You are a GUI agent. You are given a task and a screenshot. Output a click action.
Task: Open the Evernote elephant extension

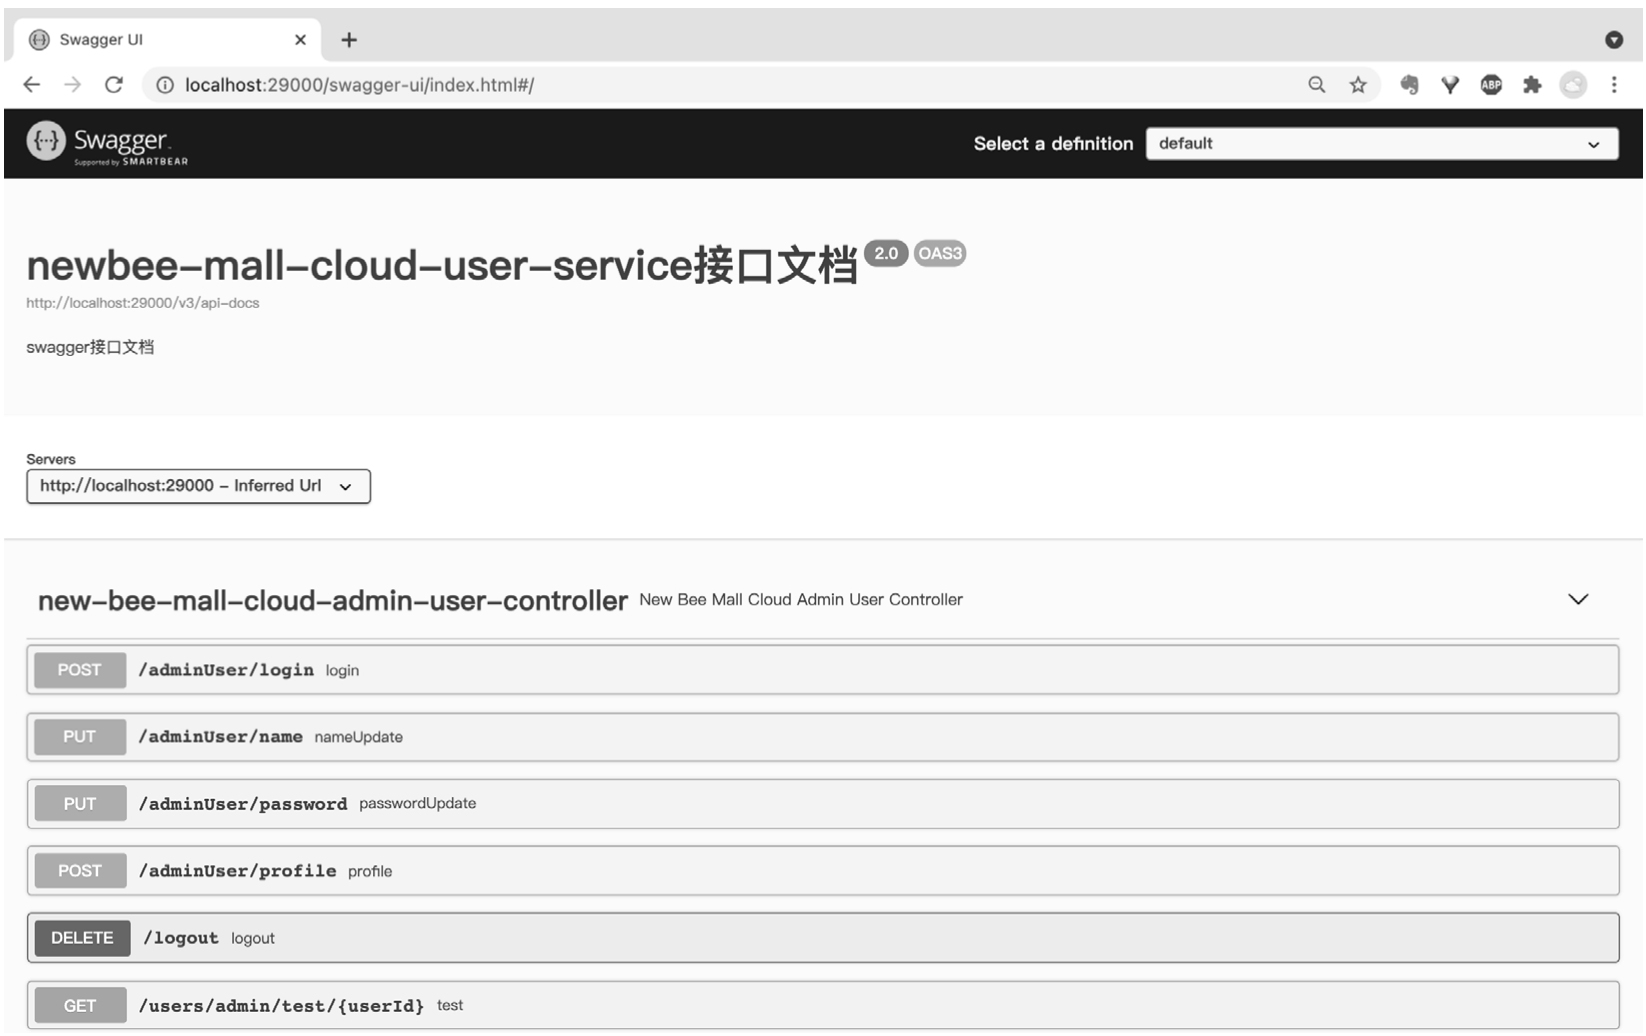click(1409, 85)
